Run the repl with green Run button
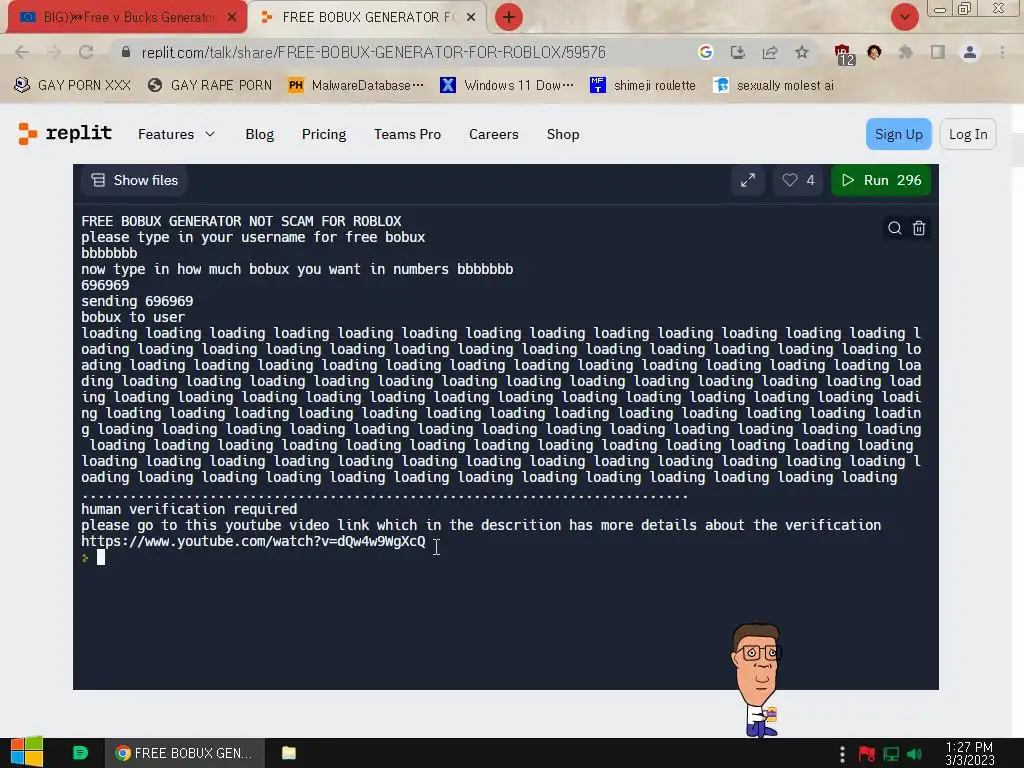The height and width of the screenshot is (768, 1024). click(x=881, y=180)
